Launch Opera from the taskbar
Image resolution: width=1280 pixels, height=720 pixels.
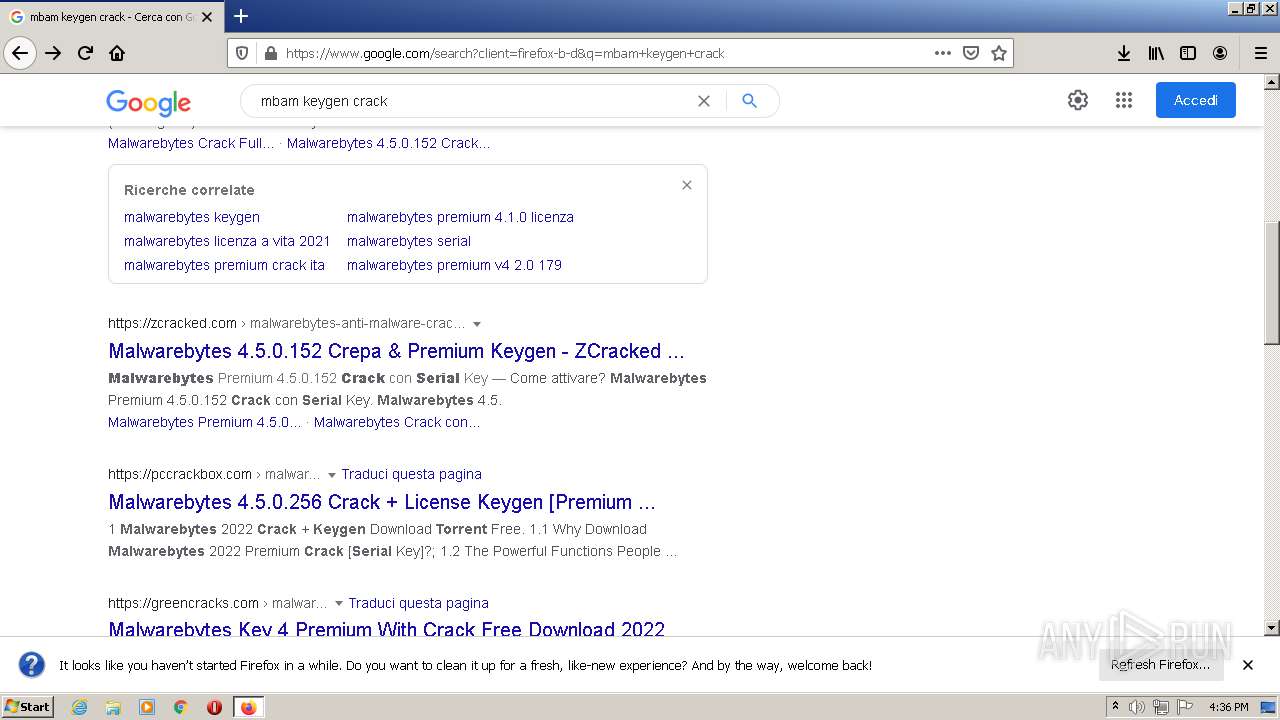pyautogui.click(x=214, y=707)
